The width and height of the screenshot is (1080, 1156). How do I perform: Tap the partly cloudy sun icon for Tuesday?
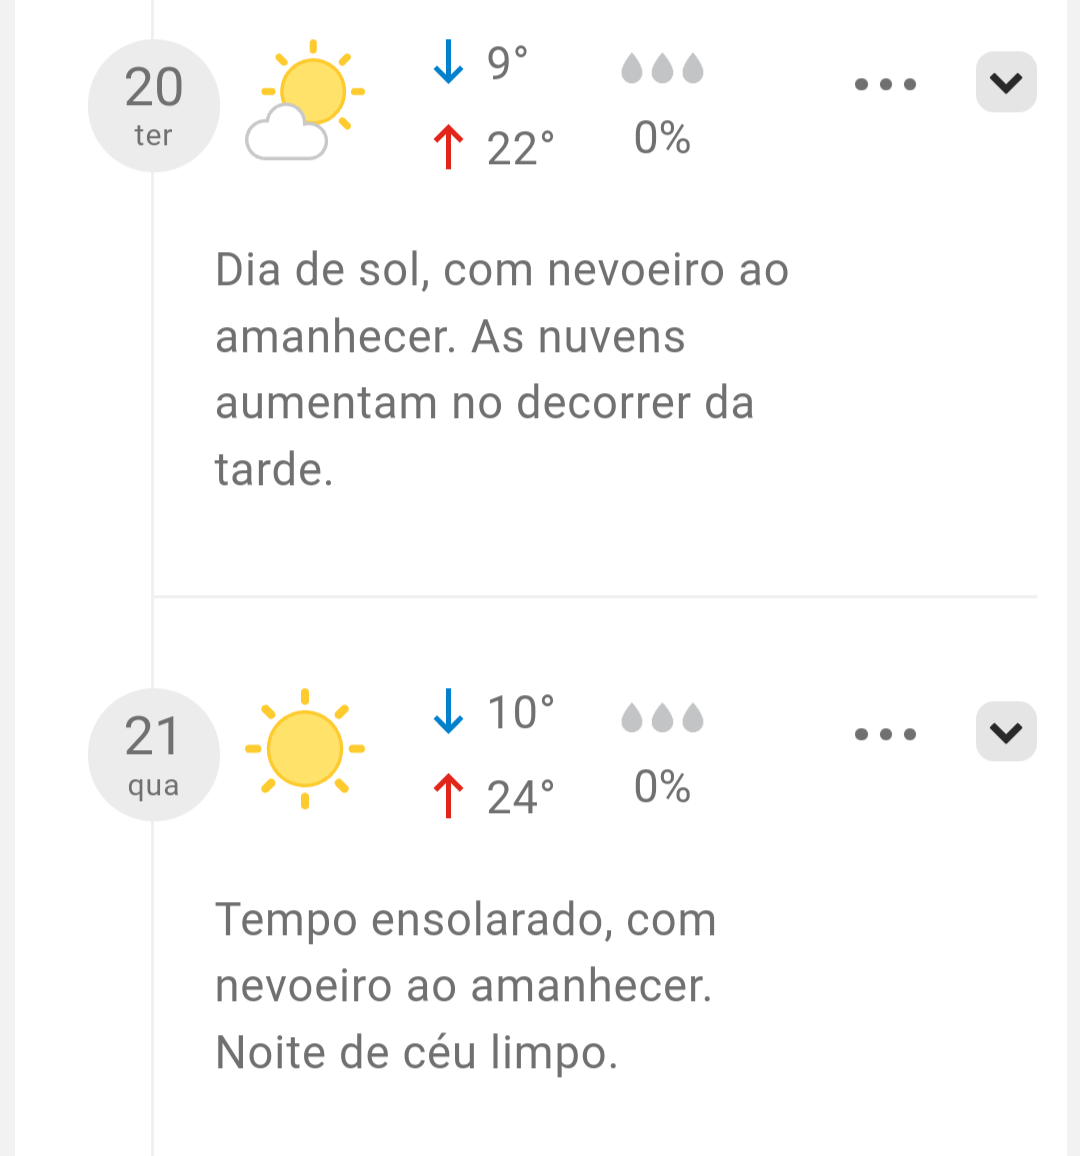click(x=305, y=100)
